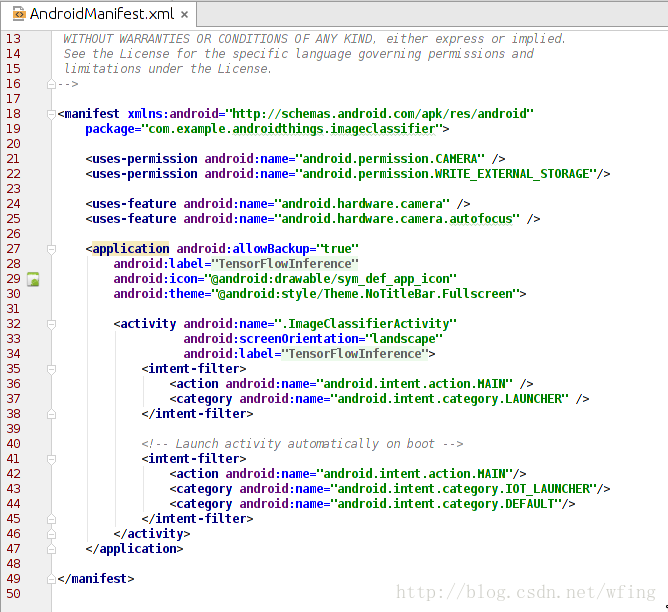Click fold end marker at line 46
The height and width of the screenshot is (612, 668).
click(x=52, y=534)
